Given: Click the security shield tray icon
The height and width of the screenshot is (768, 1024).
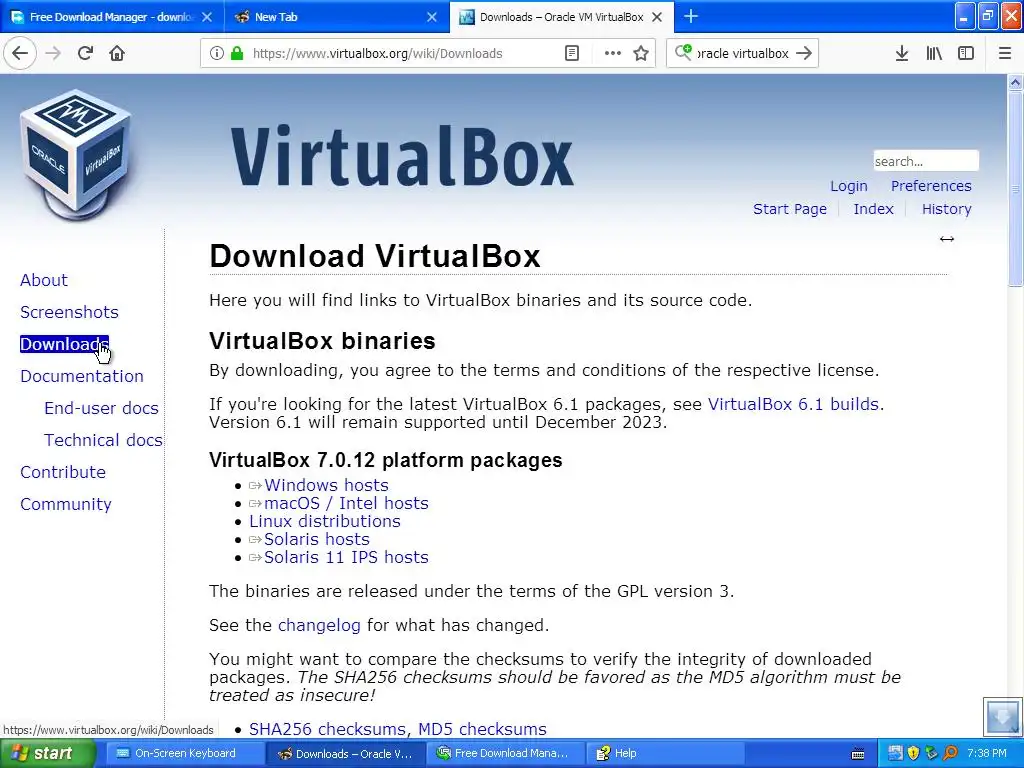Looking at the screenshot, I should [x=914, y=753].
